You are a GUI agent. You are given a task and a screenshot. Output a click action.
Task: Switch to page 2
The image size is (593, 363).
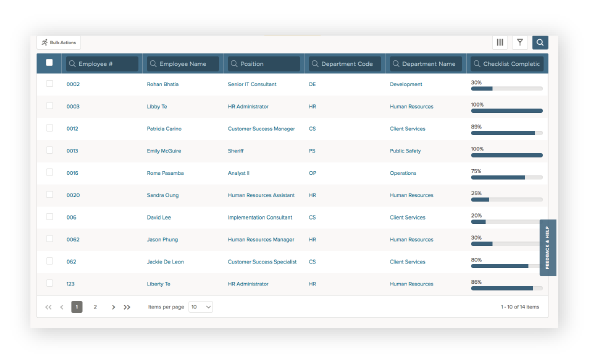[x=95, y=307]
